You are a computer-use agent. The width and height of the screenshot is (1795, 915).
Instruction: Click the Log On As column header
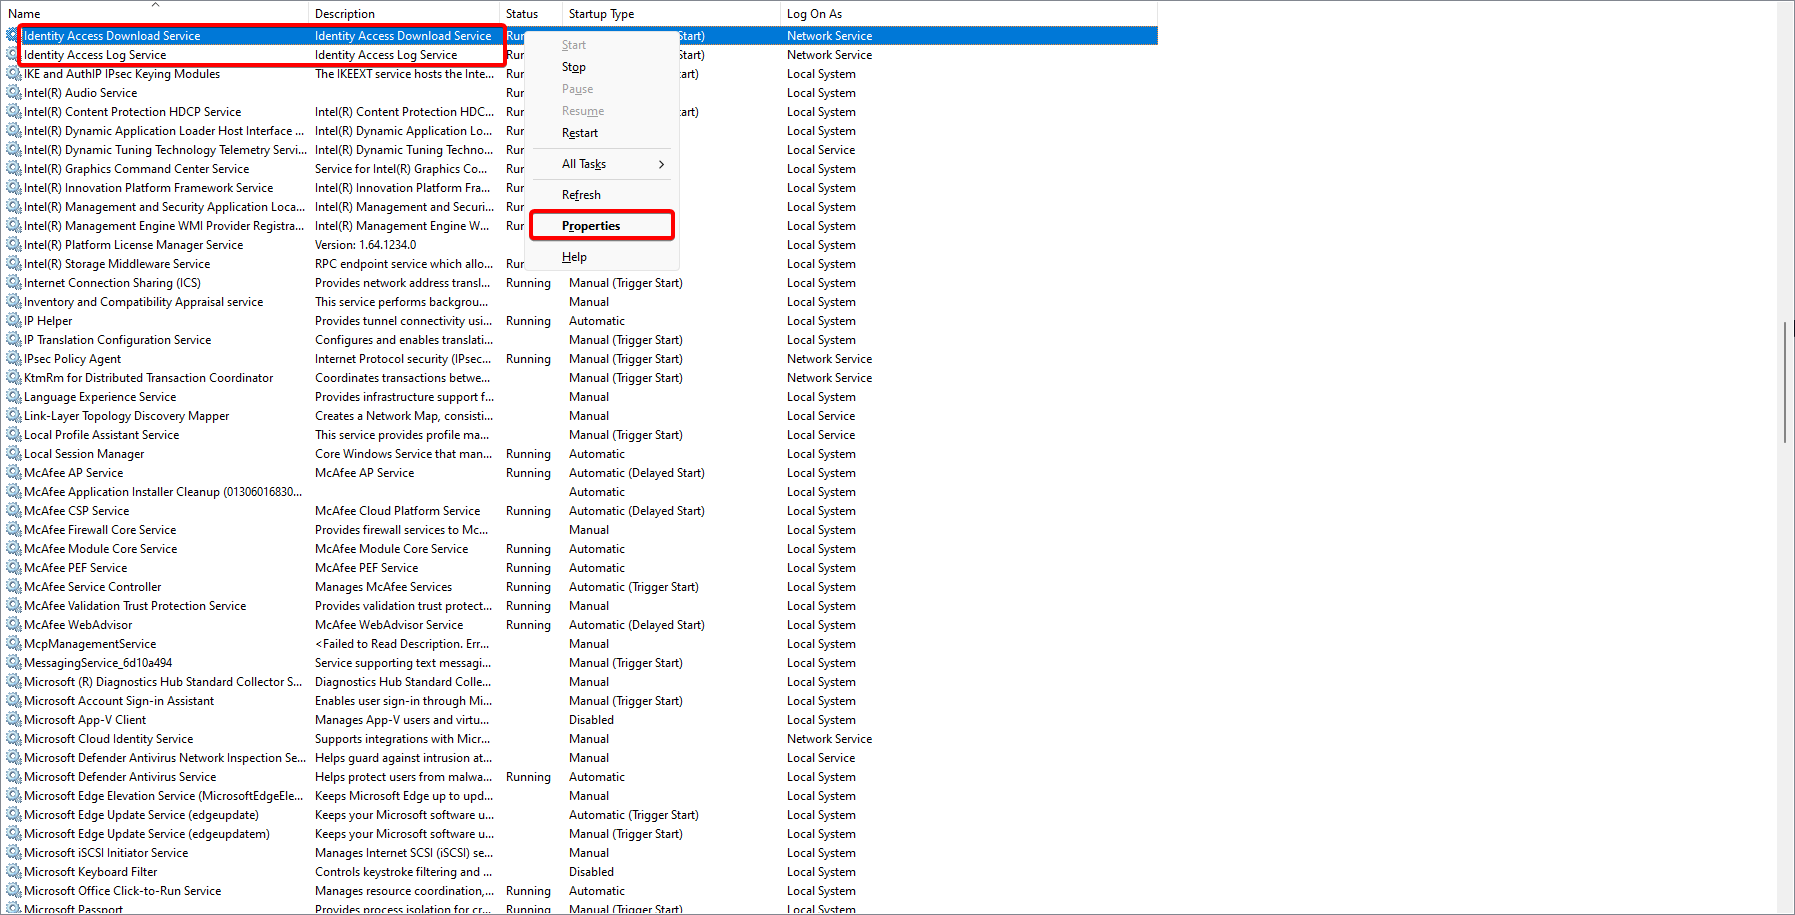click(x=968, y=14)
